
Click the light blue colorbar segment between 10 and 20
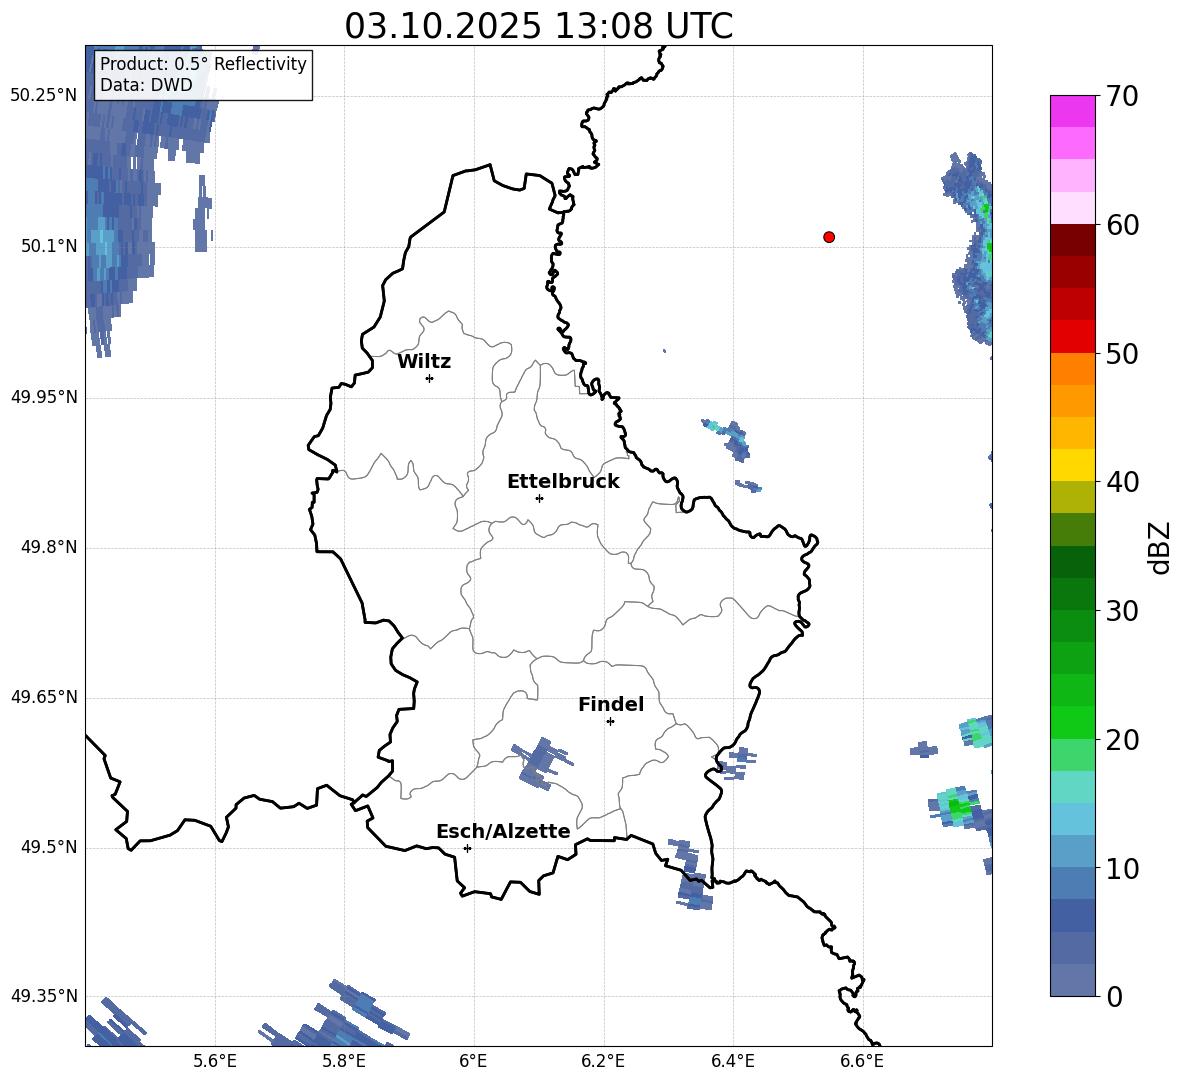coord(1072,819)
